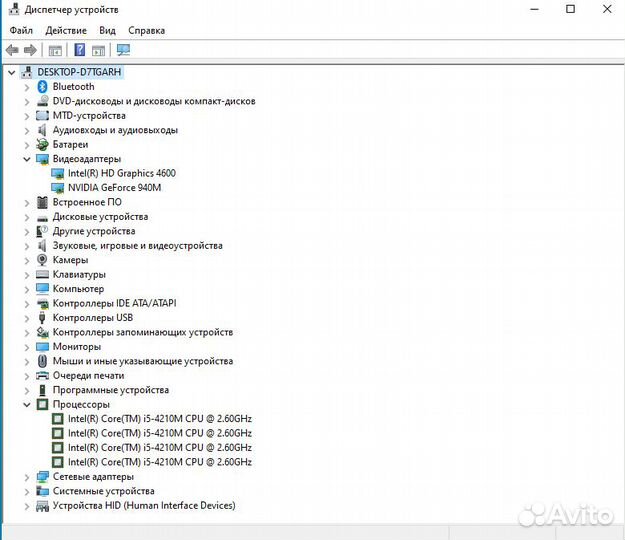Click the Устройства HID icon
625x540 pixels.
click(42, 506)
